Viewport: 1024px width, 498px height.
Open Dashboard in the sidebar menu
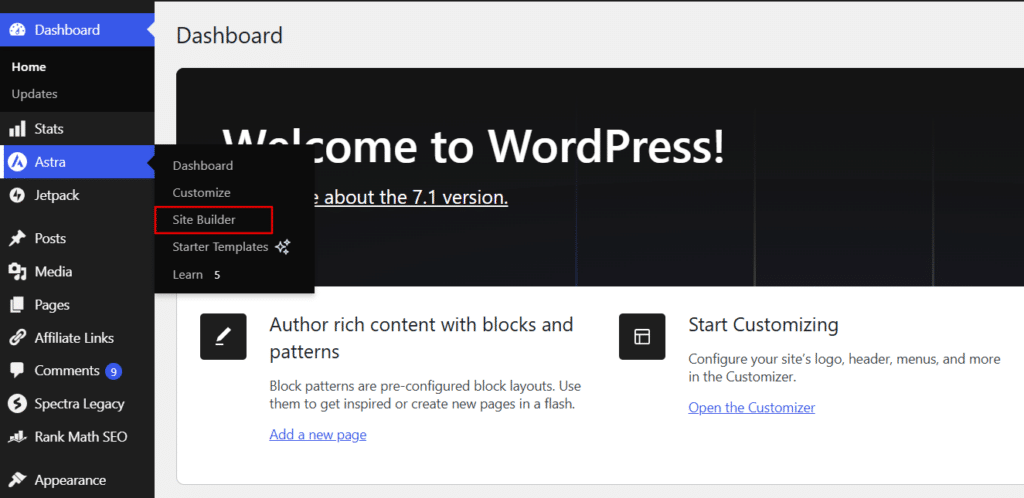[x=77, y=30]
